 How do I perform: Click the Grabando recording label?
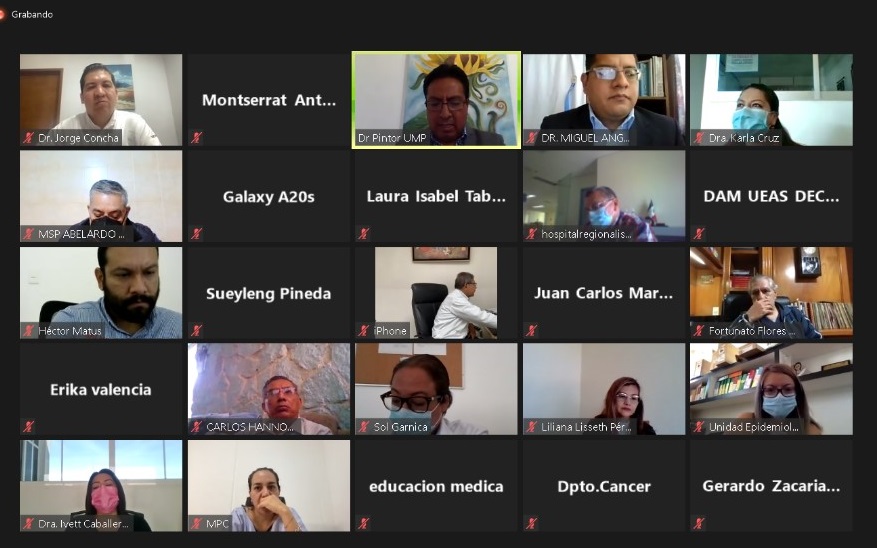click(x=32, y=15)
